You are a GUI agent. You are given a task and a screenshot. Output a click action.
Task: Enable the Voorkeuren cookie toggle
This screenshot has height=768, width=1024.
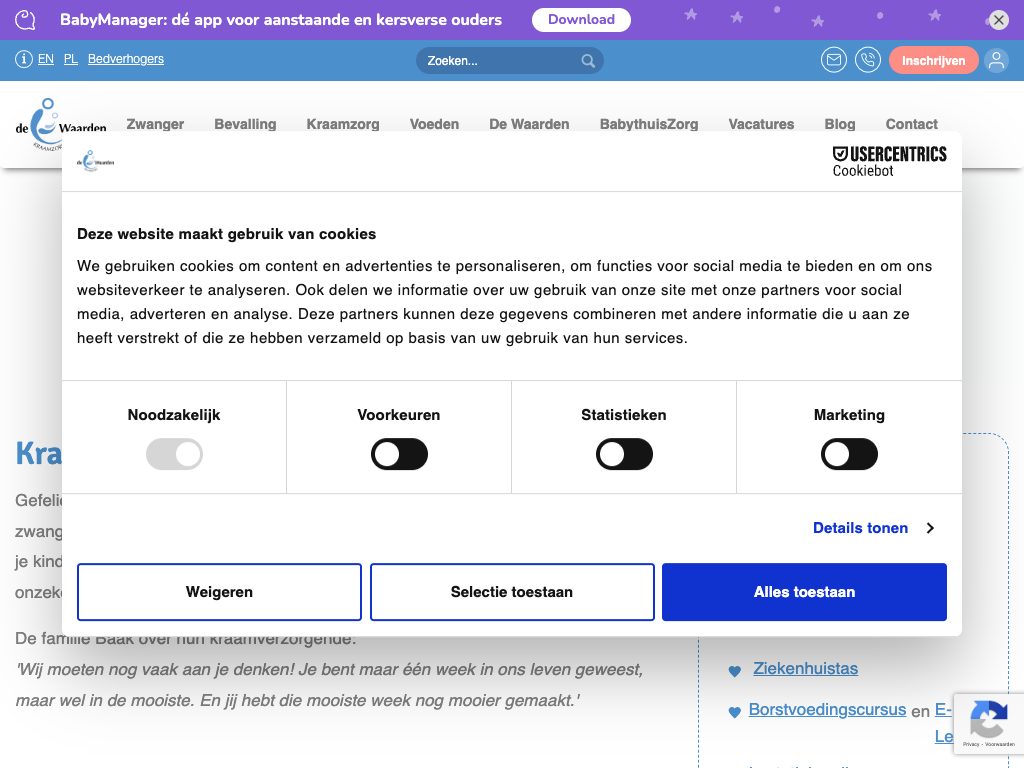point(399,455)
